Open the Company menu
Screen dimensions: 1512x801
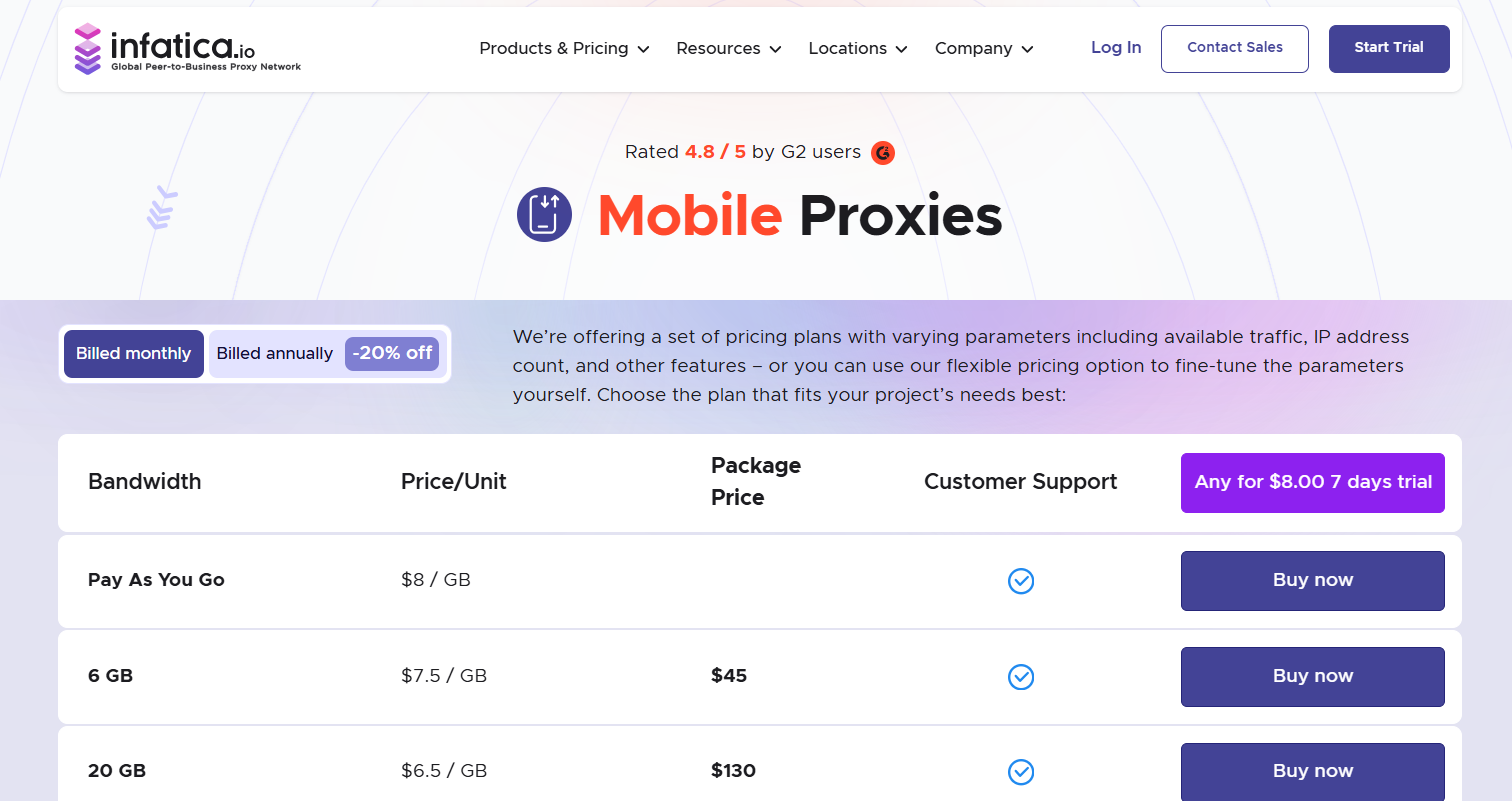(x=983, y=49)
